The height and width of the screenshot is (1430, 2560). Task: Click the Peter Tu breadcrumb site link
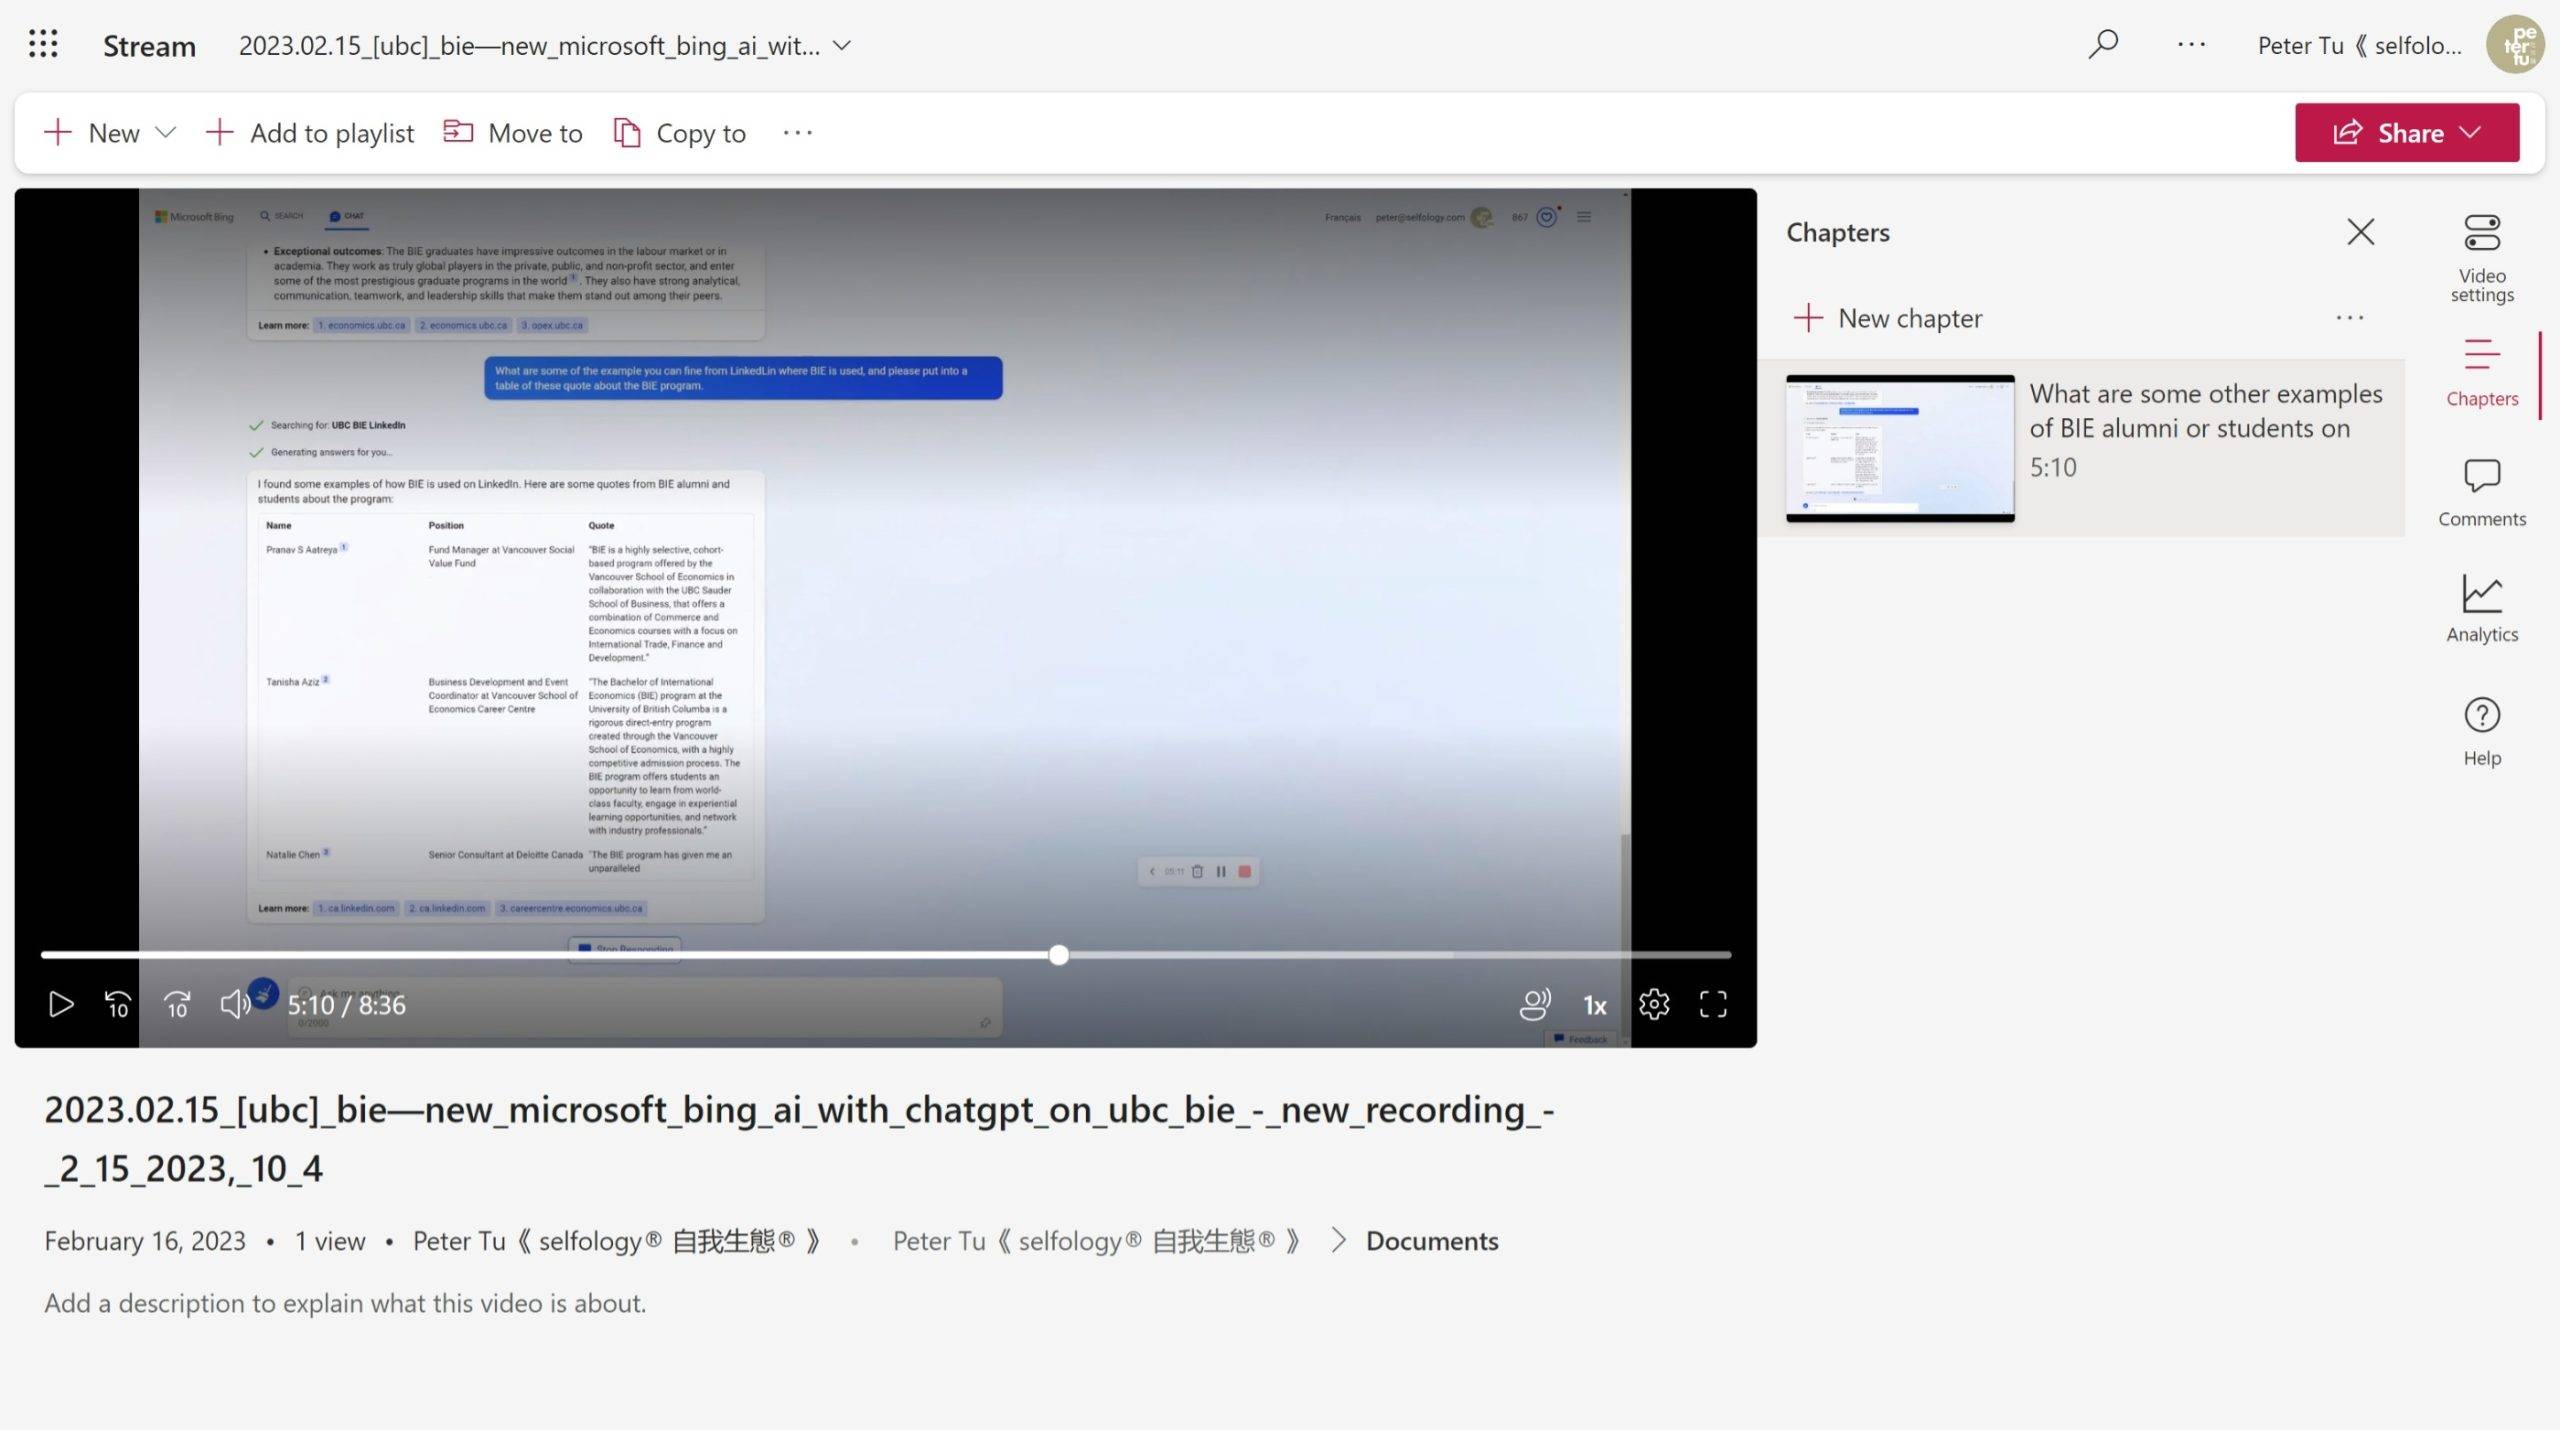(x=1097, y=1241)
